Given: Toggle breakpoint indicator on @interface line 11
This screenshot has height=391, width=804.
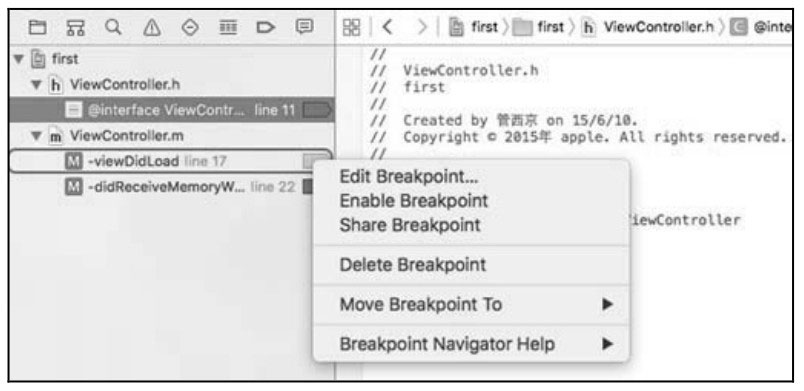Looking at the screenshot, I should click(x=317, y=110).
